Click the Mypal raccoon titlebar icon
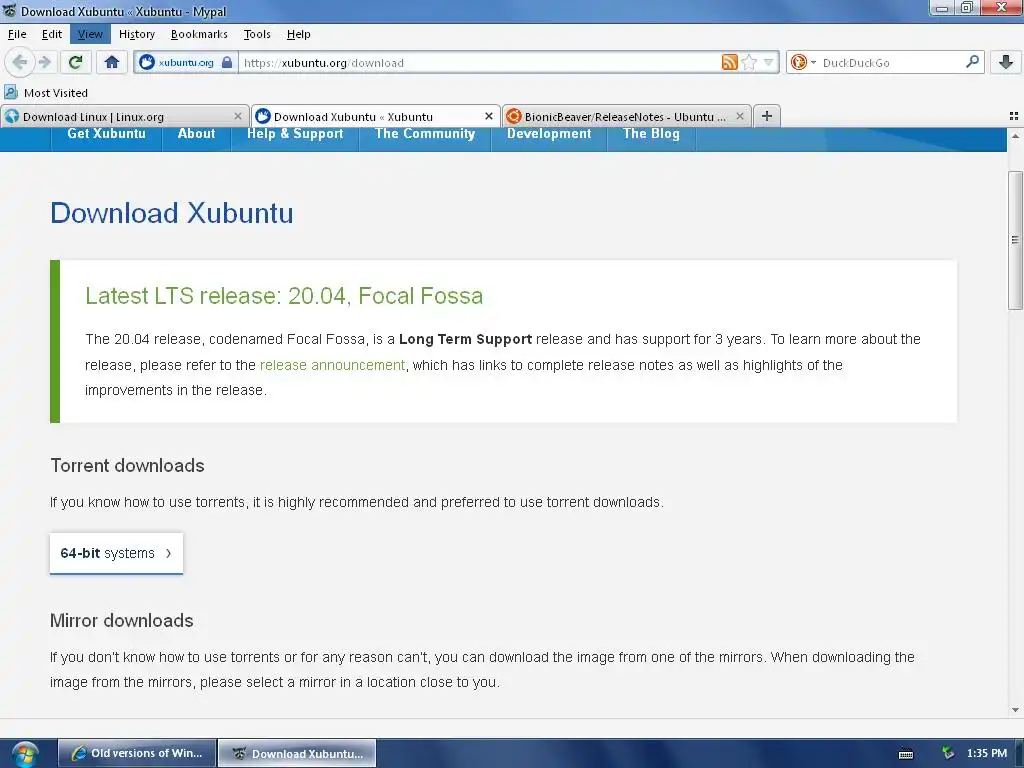Viewport: 1024px width, 768px height. pyautogui.click(x=9, y=10)
